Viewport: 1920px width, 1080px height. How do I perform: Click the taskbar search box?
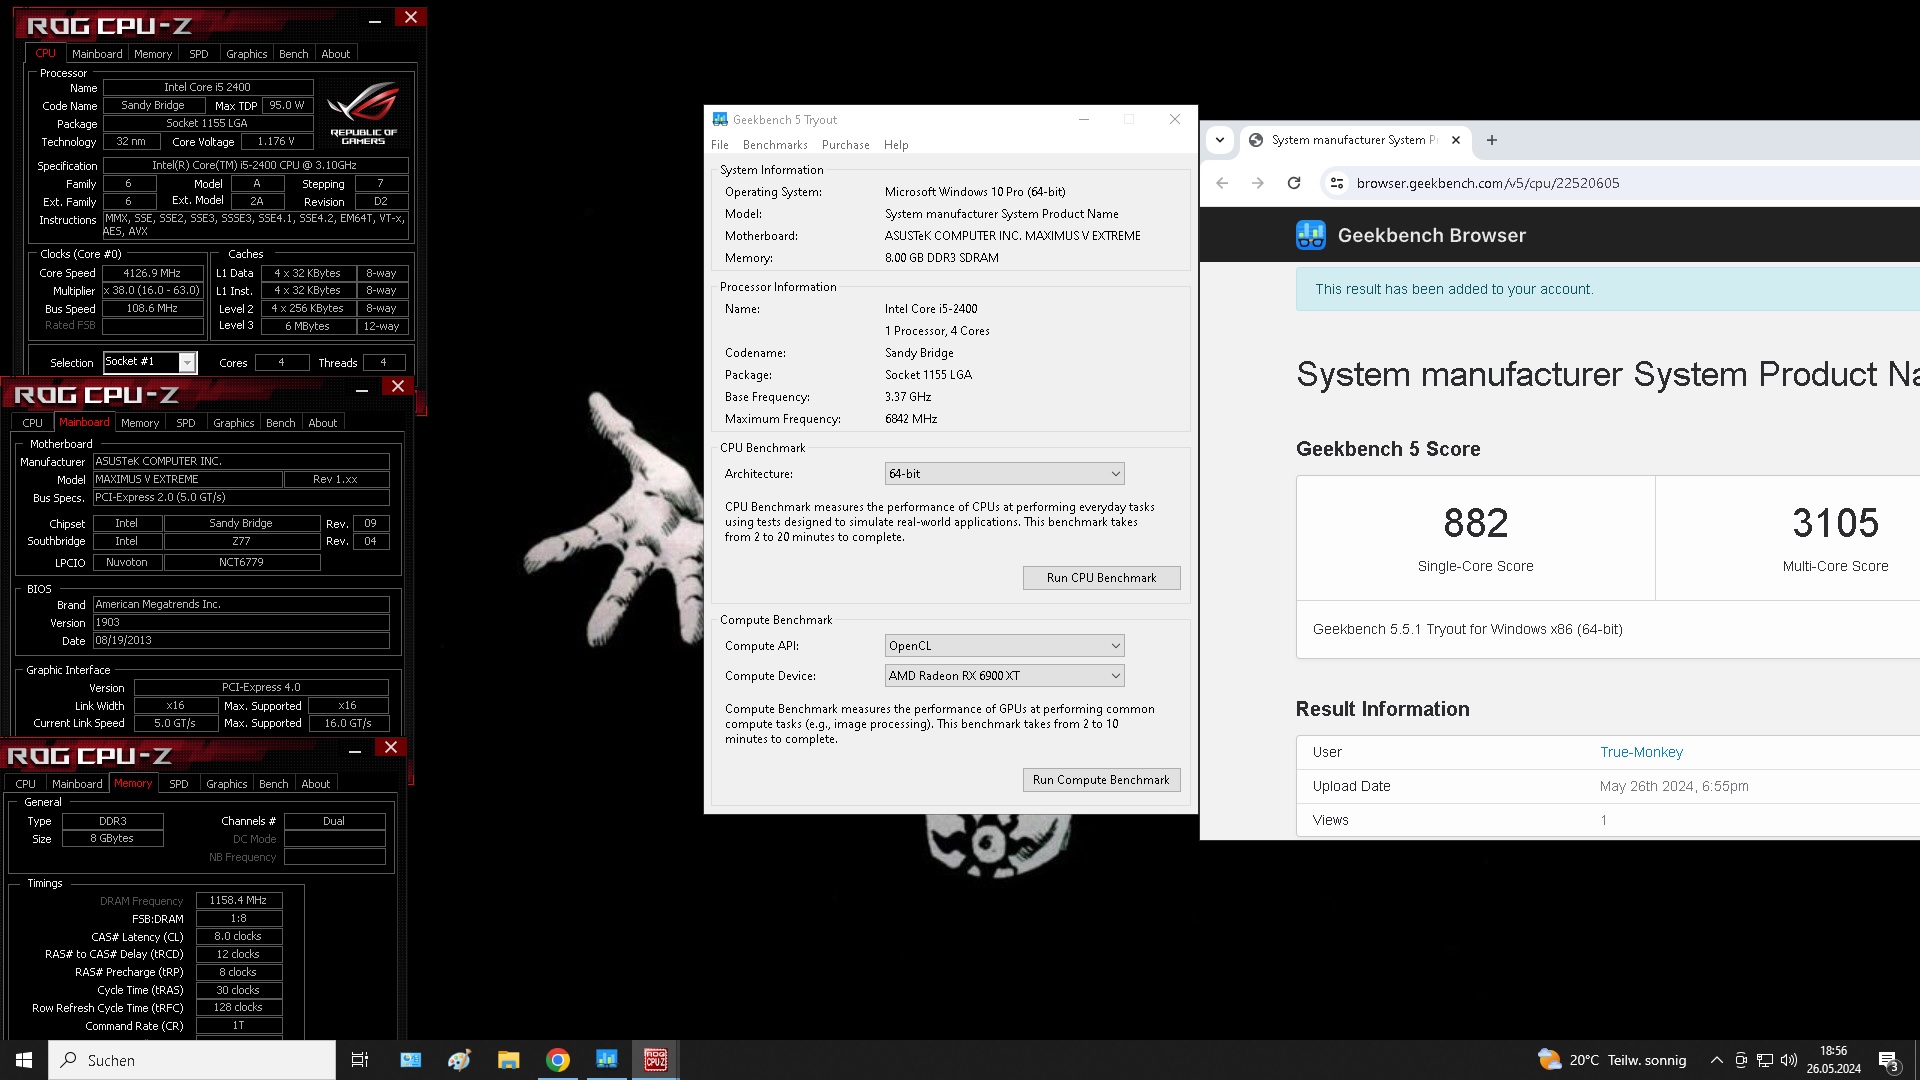click(192, 1060)
